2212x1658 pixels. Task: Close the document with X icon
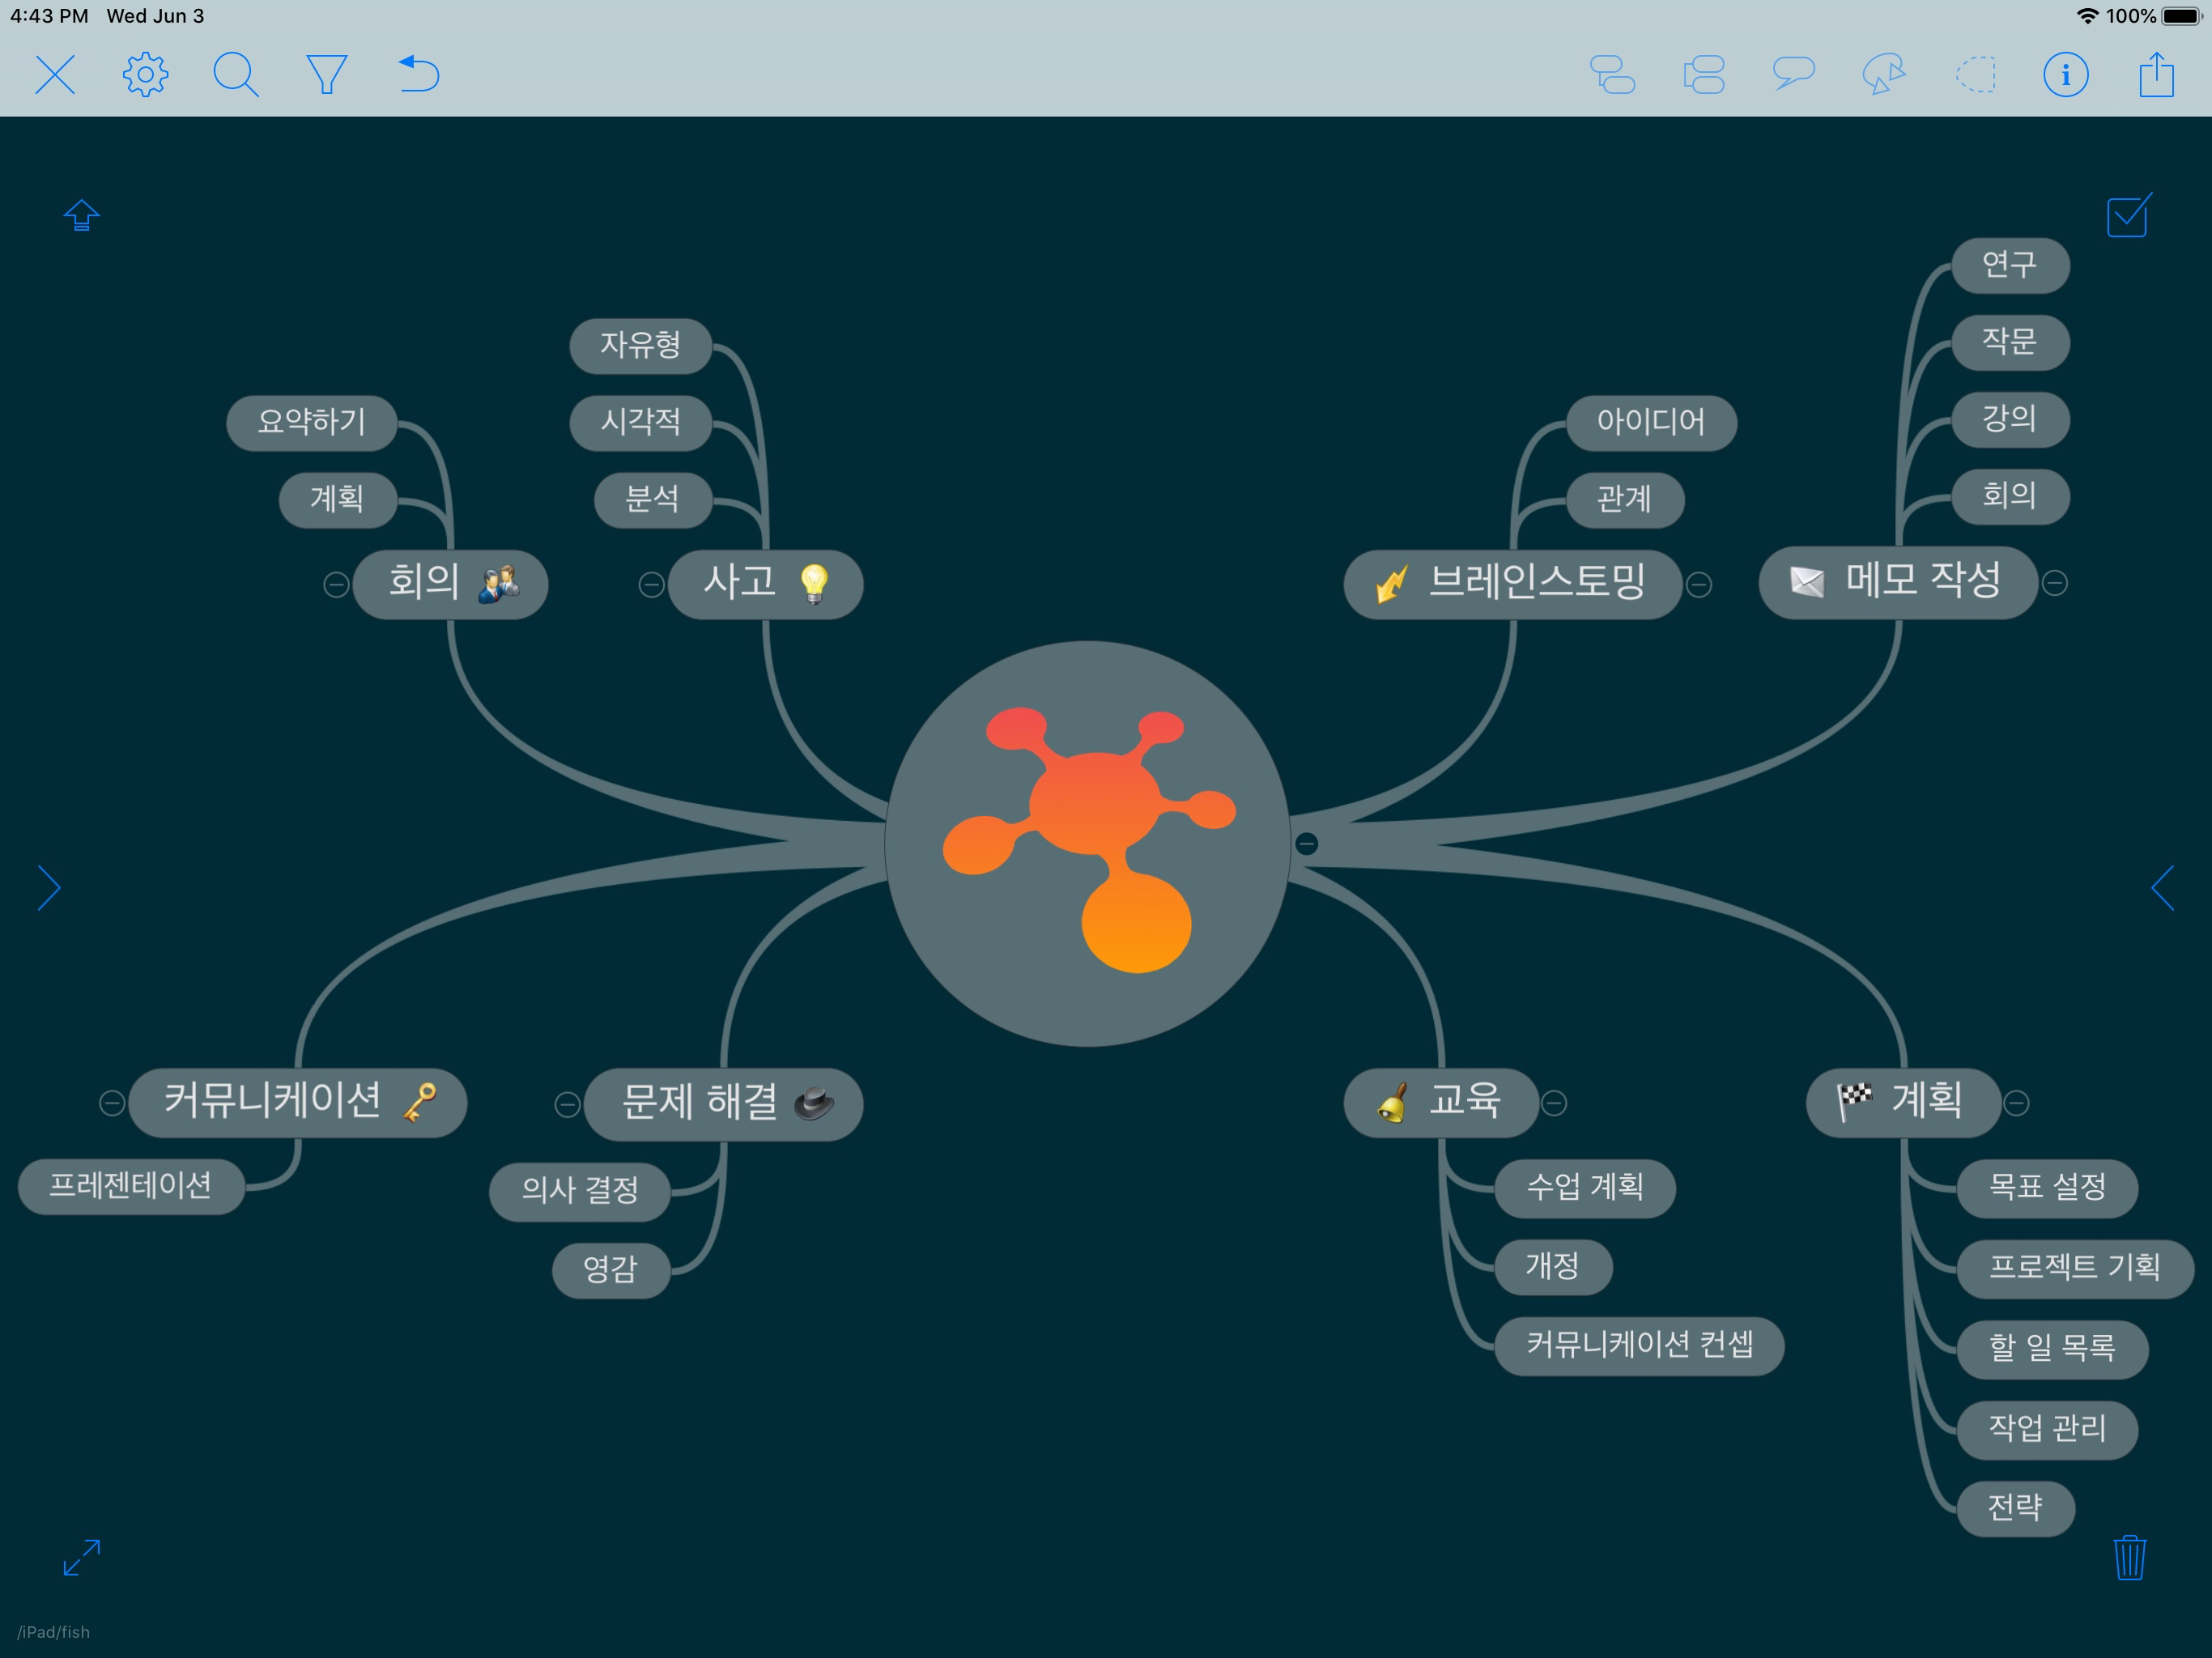(x=55, y=75)
